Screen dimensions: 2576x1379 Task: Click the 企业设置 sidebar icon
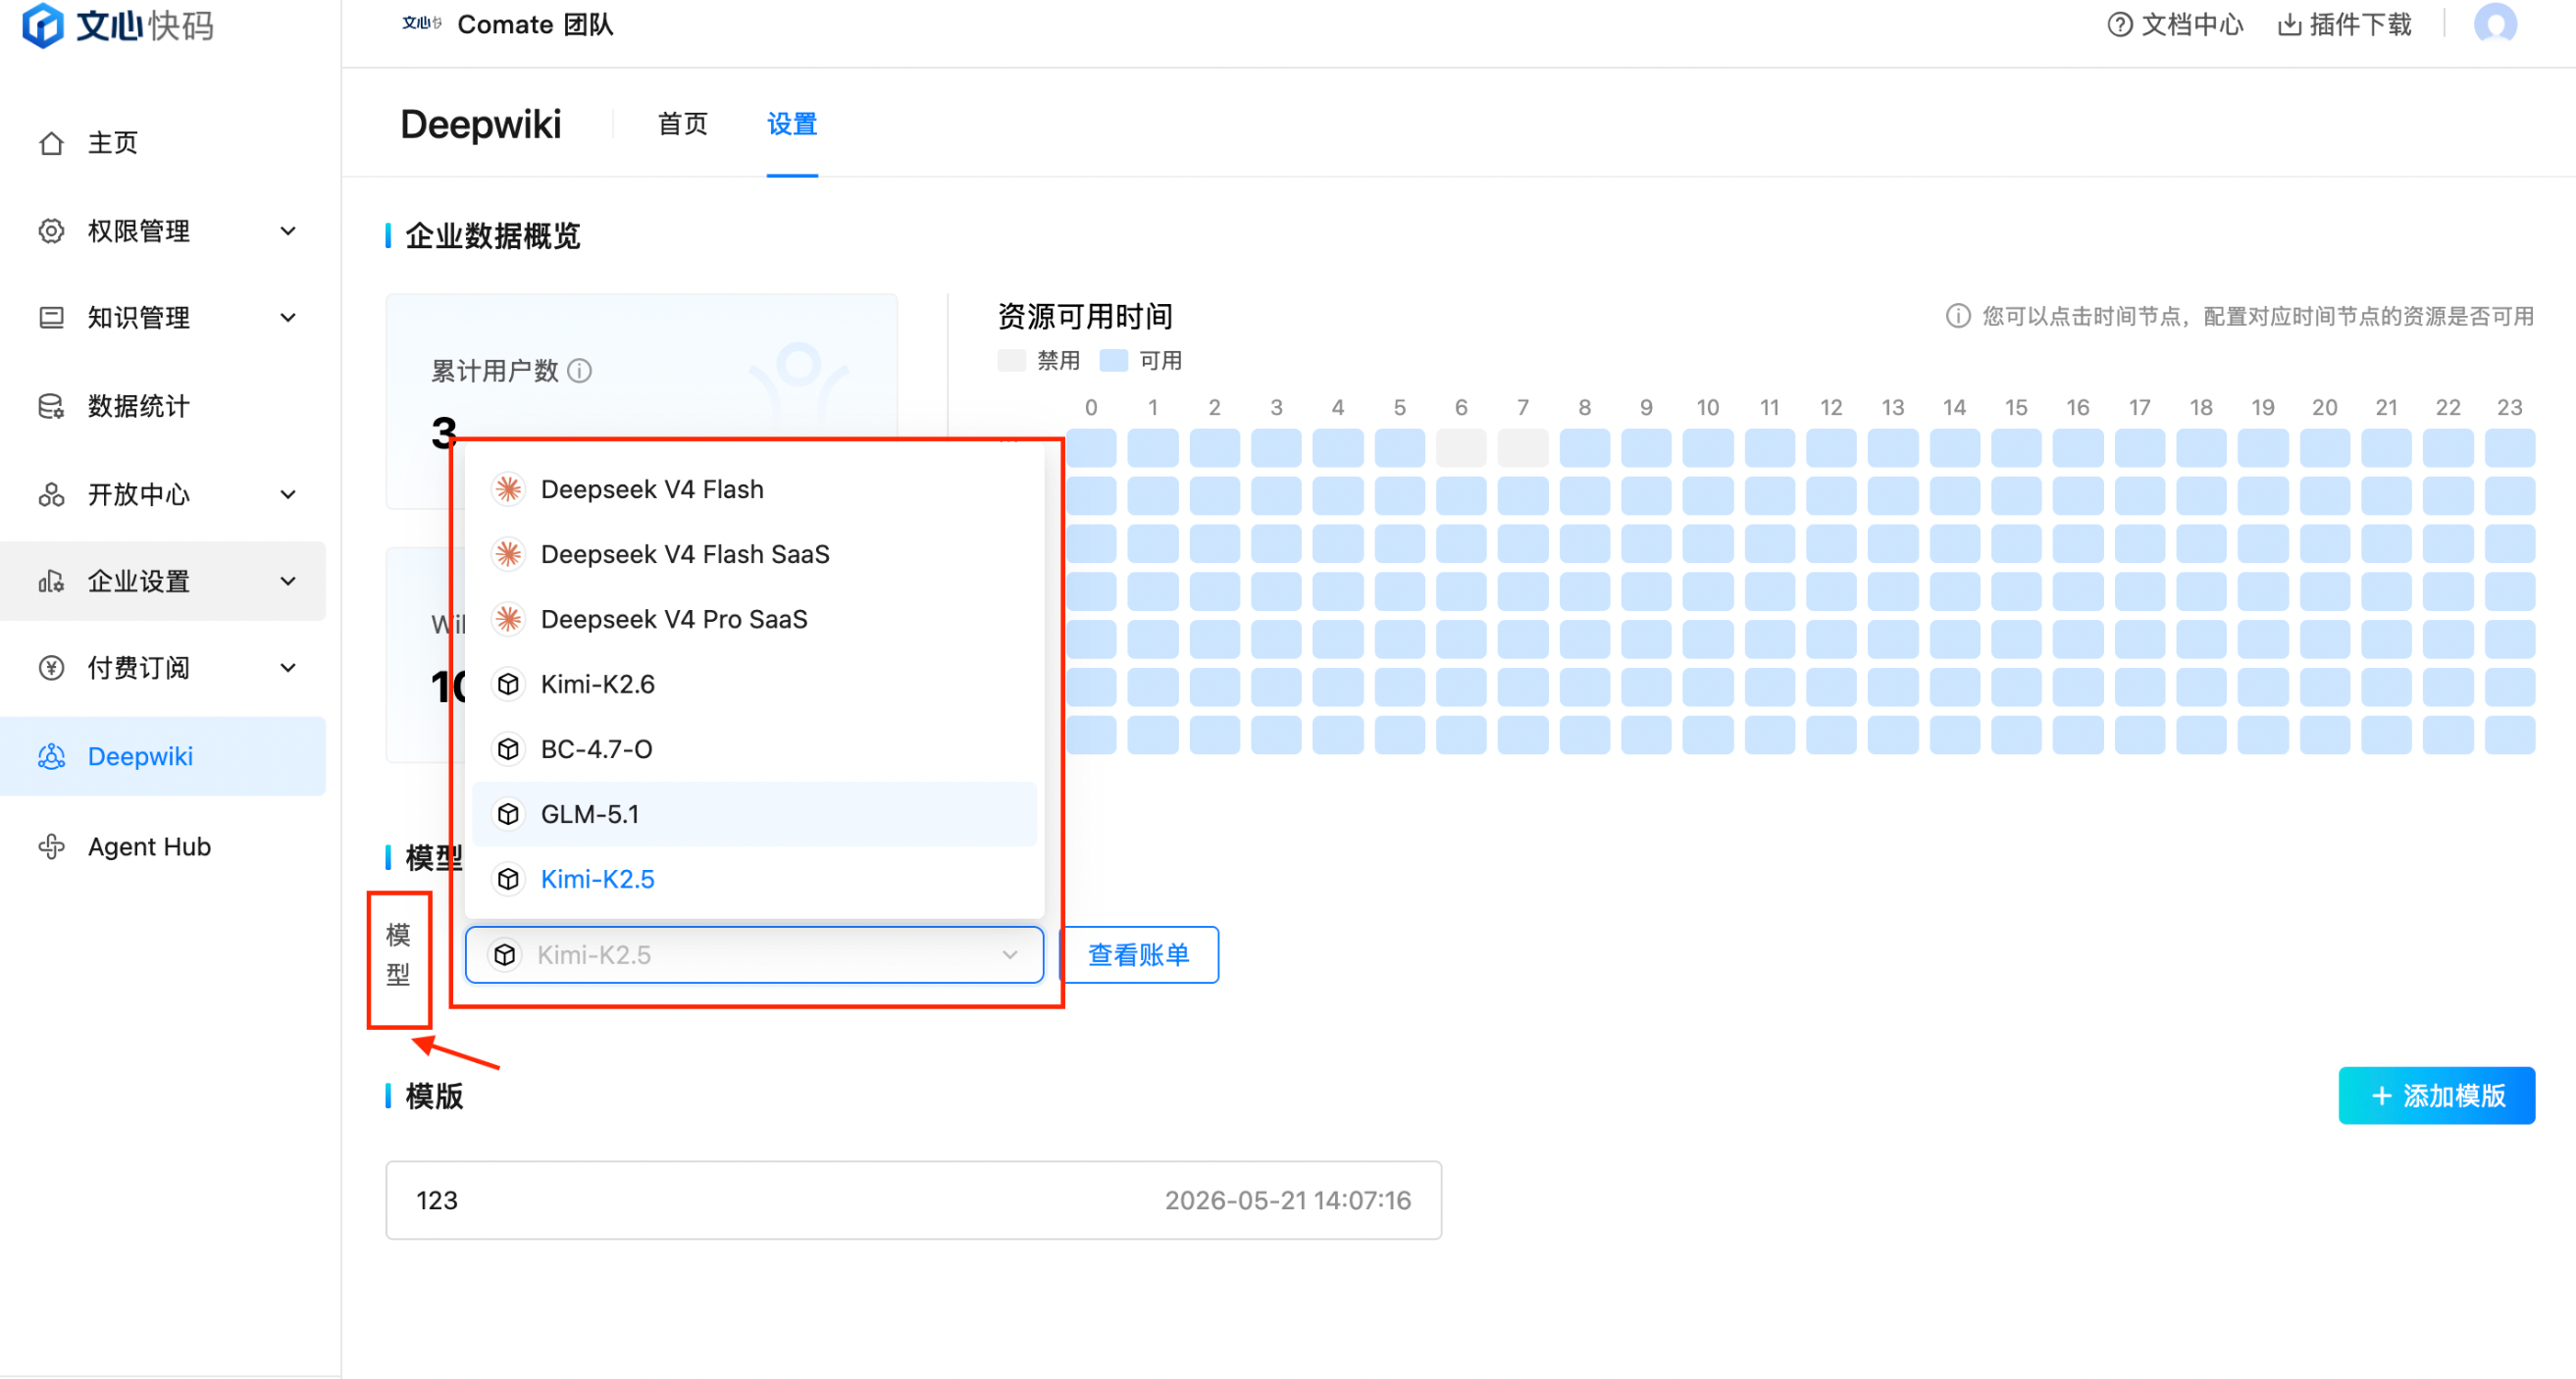(x=51, y=581)
